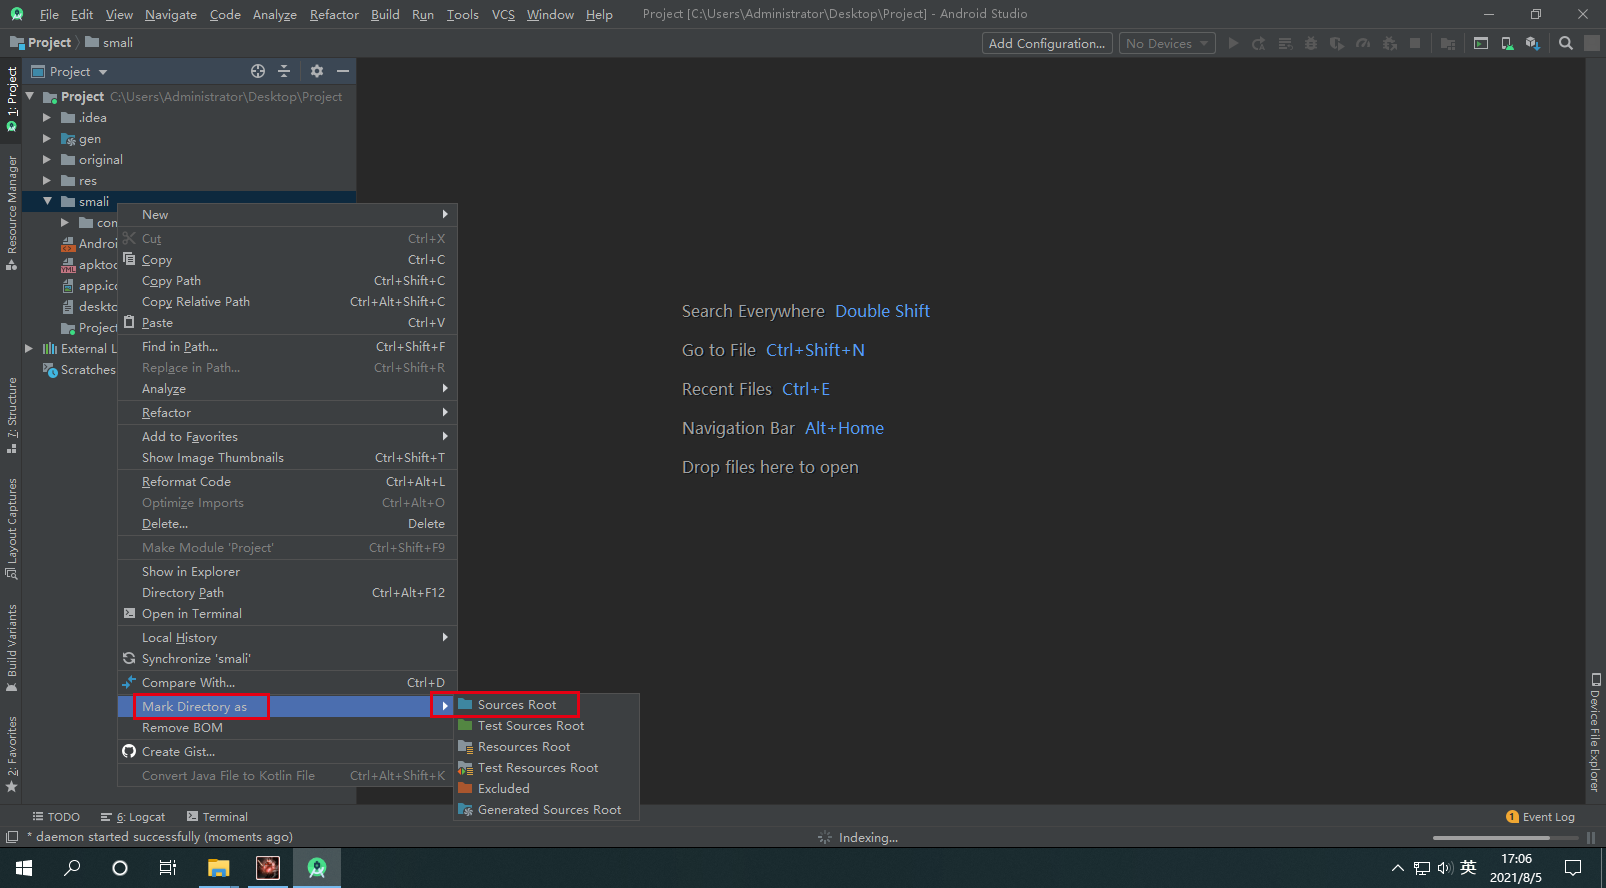Open notification center in taskbar
Viewport: 1606px width, 888px height.
[1573, 867]
